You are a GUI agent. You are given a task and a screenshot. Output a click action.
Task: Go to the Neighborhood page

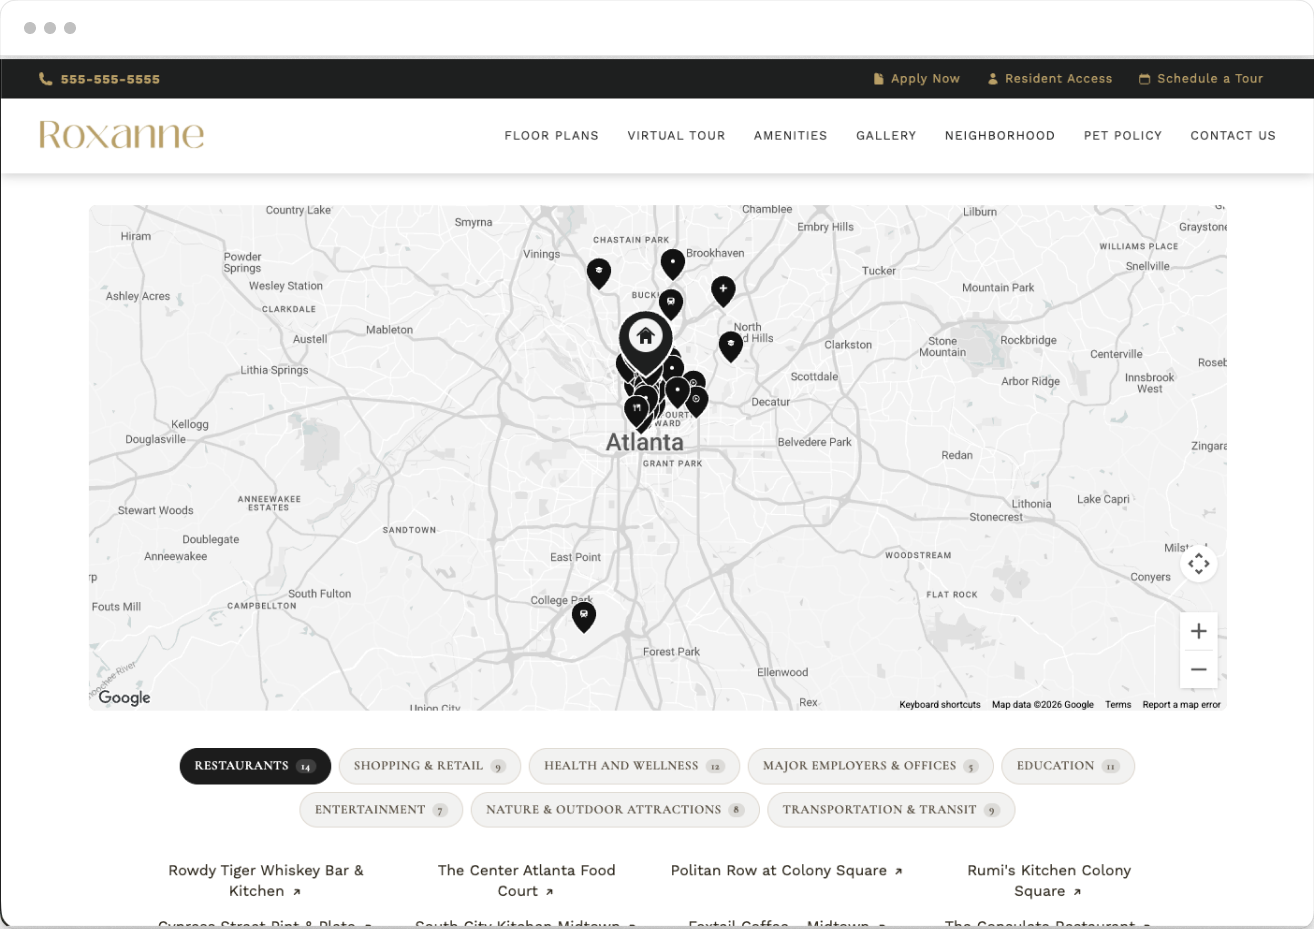pos(999,136)
